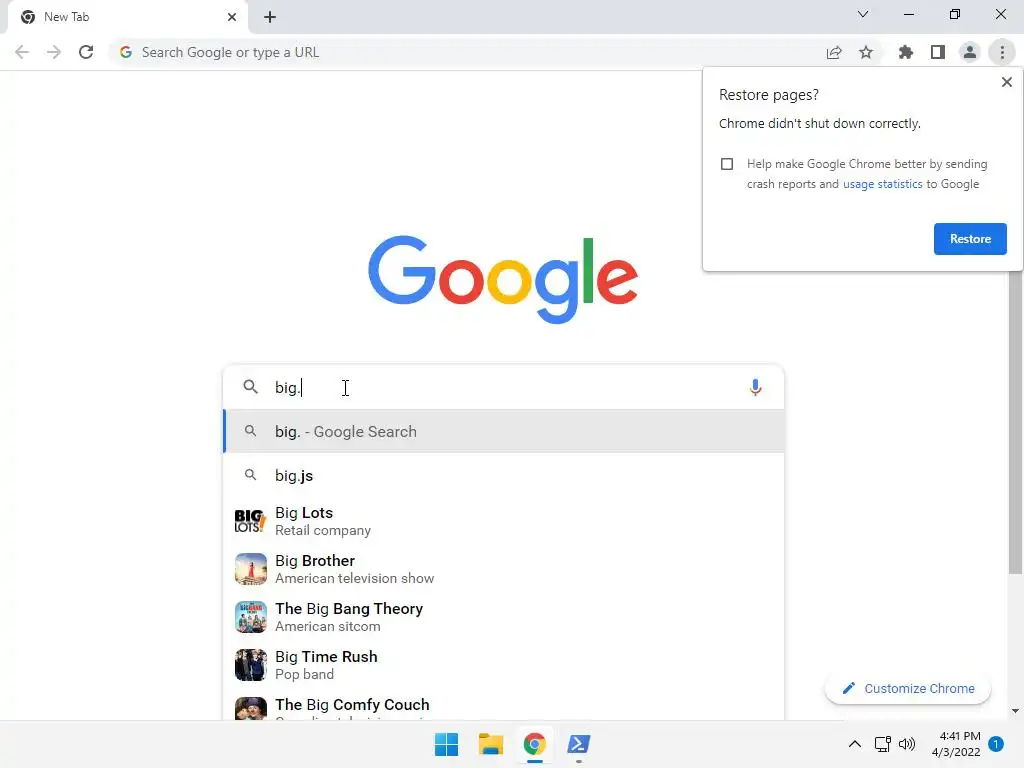The image size is (1024, 768).
Task: Click The Big Bang Theory thumbnail
Action: point(250,617)
